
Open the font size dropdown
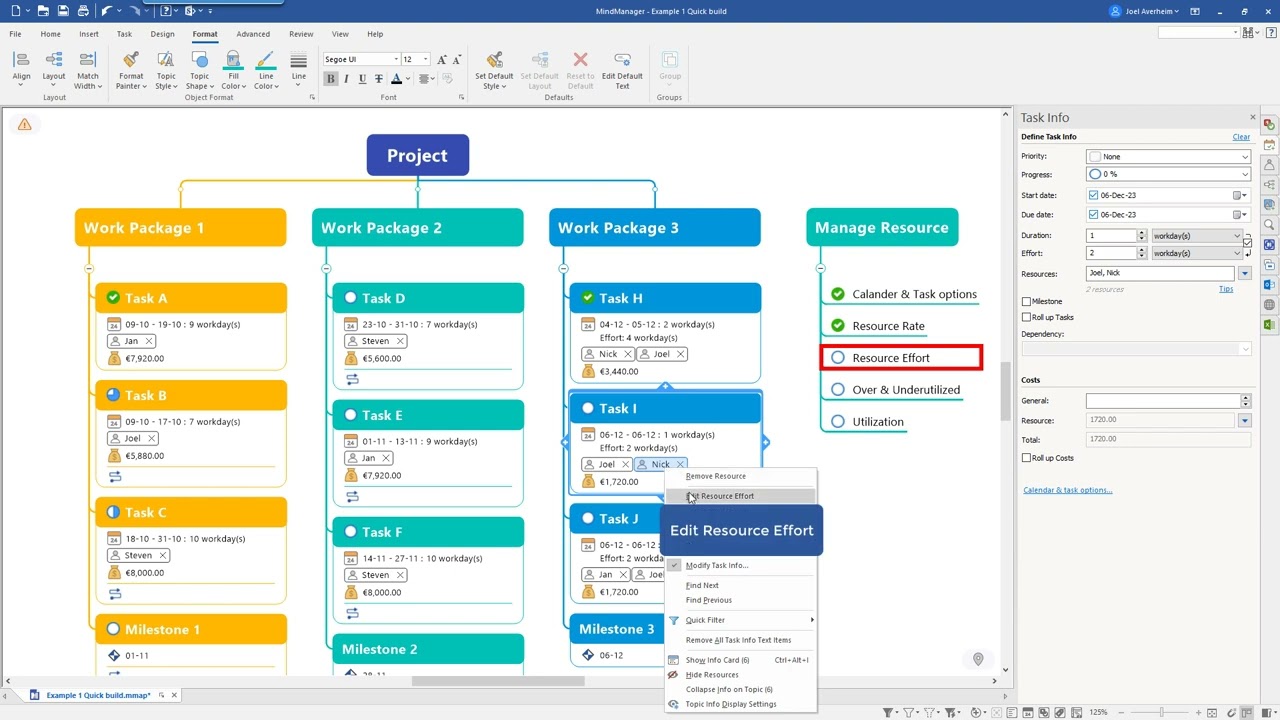click(426, 59)
